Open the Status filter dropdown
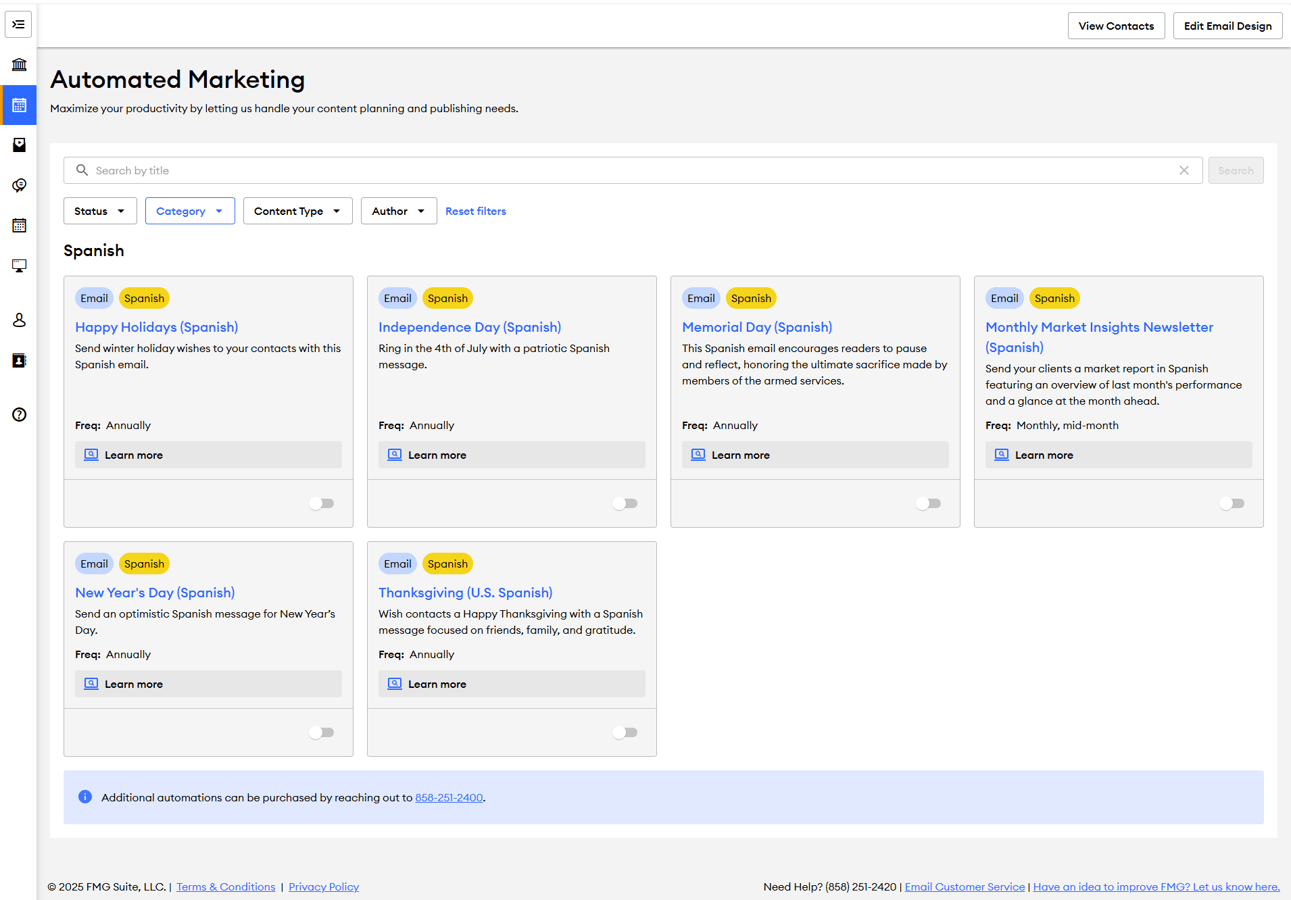The image size is (1291, 900). [x=100, y=211]
